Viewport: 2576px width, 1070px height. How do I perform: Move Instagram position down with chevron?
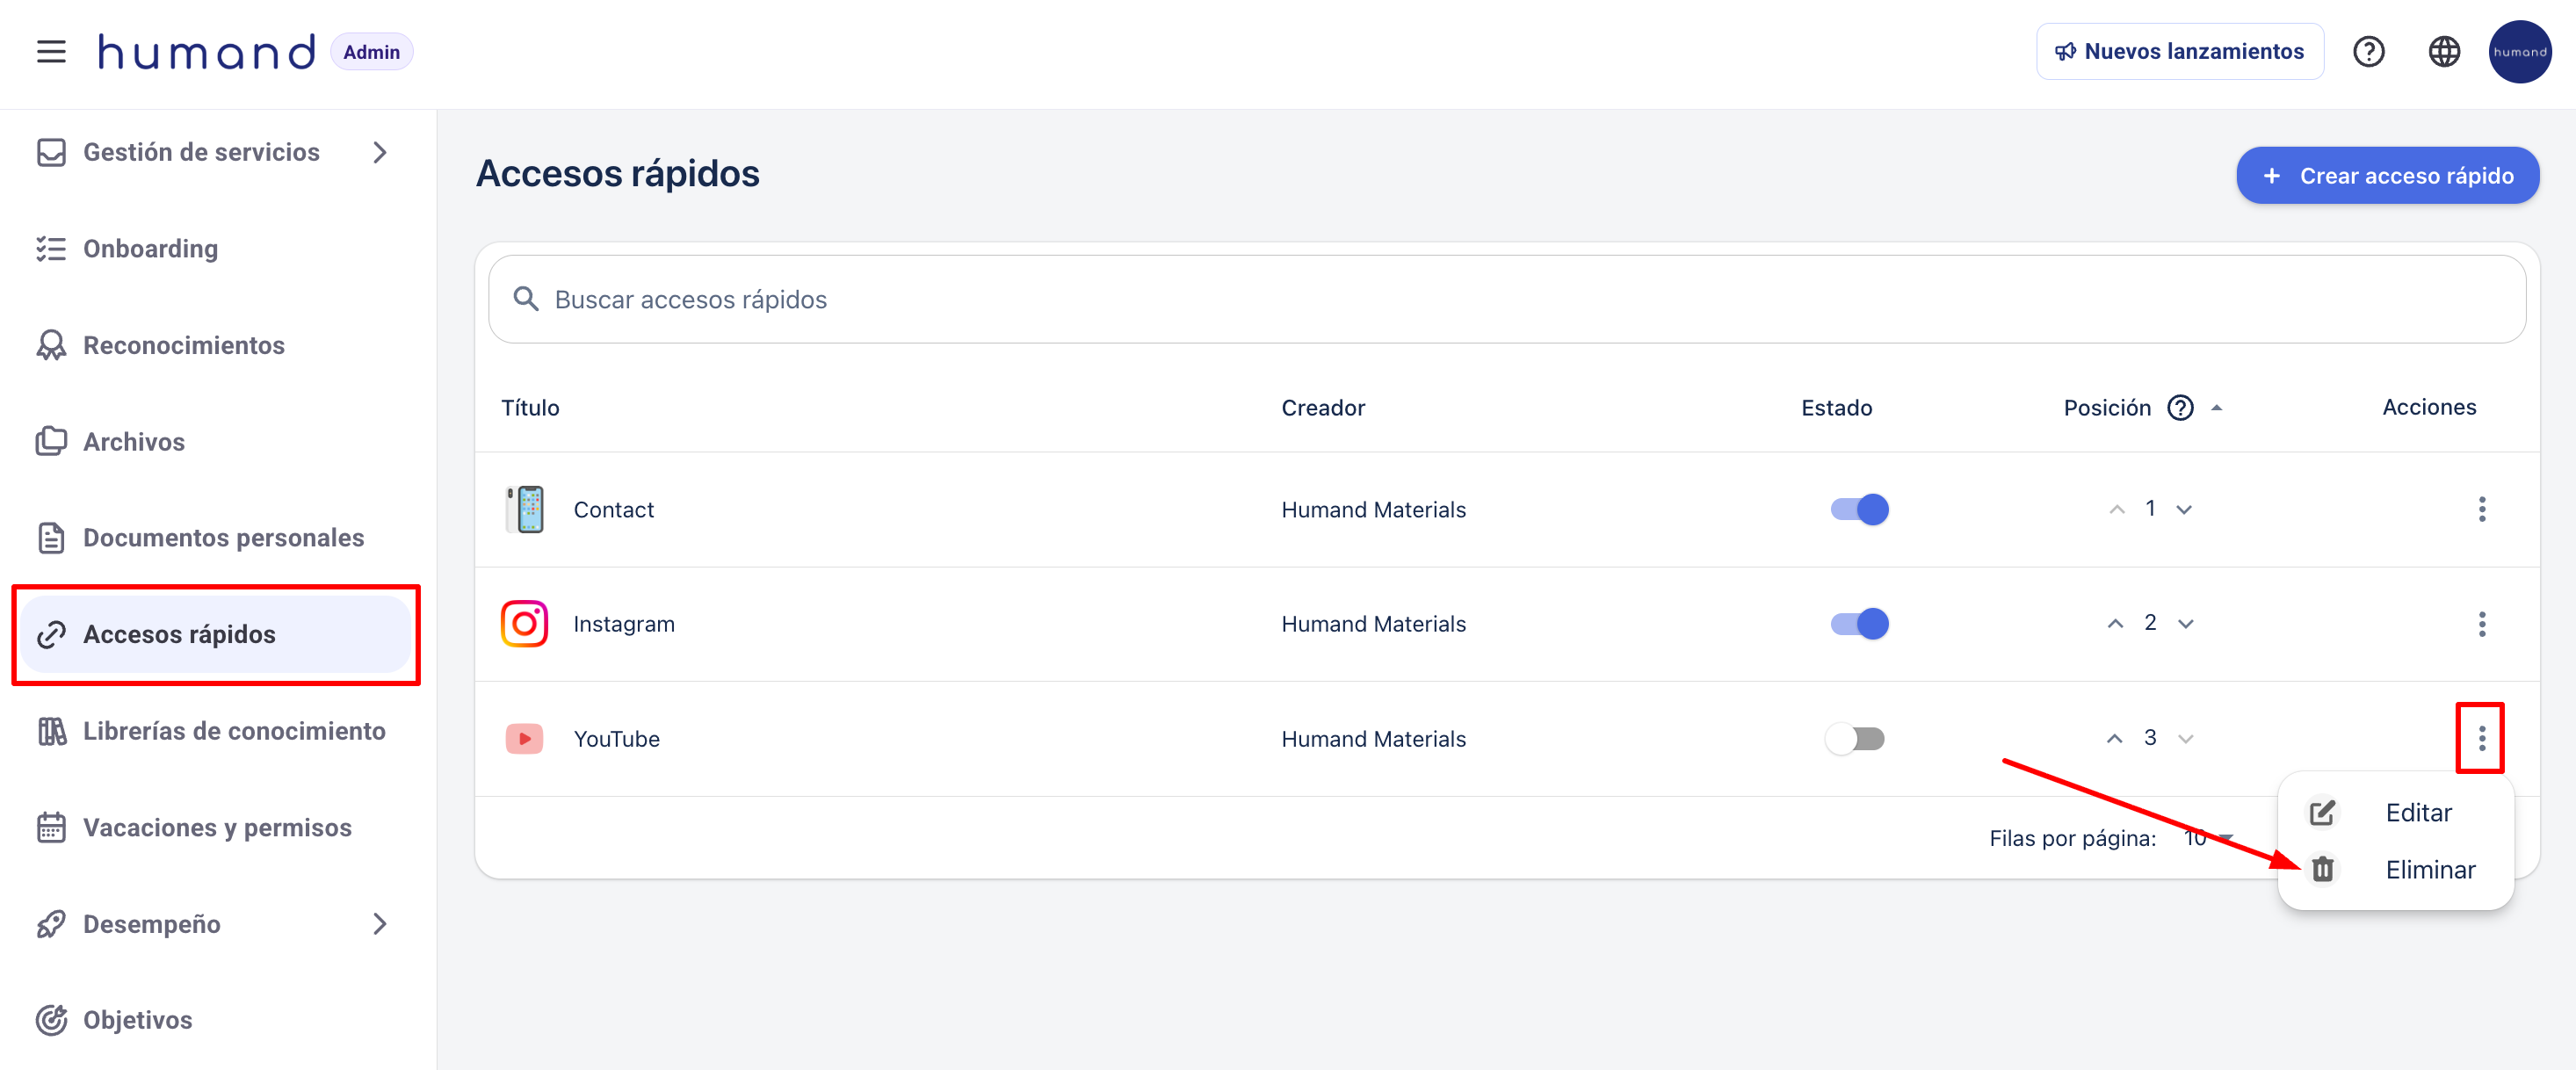tap(2186, 624)
